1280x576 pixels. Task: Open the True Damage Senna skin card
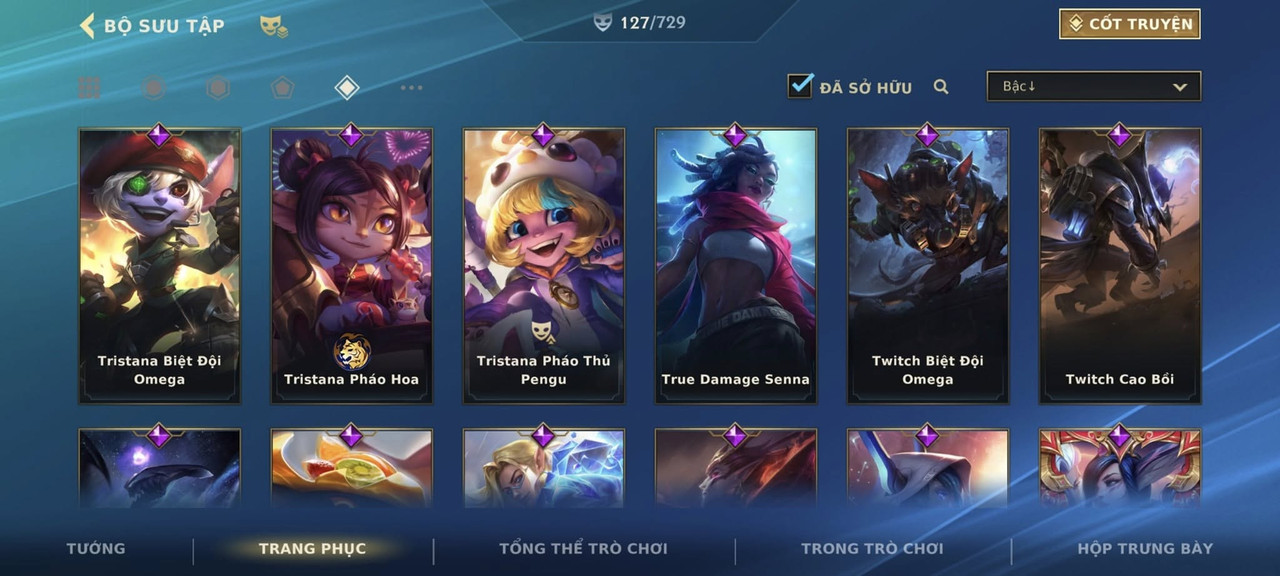coord(736,266)
